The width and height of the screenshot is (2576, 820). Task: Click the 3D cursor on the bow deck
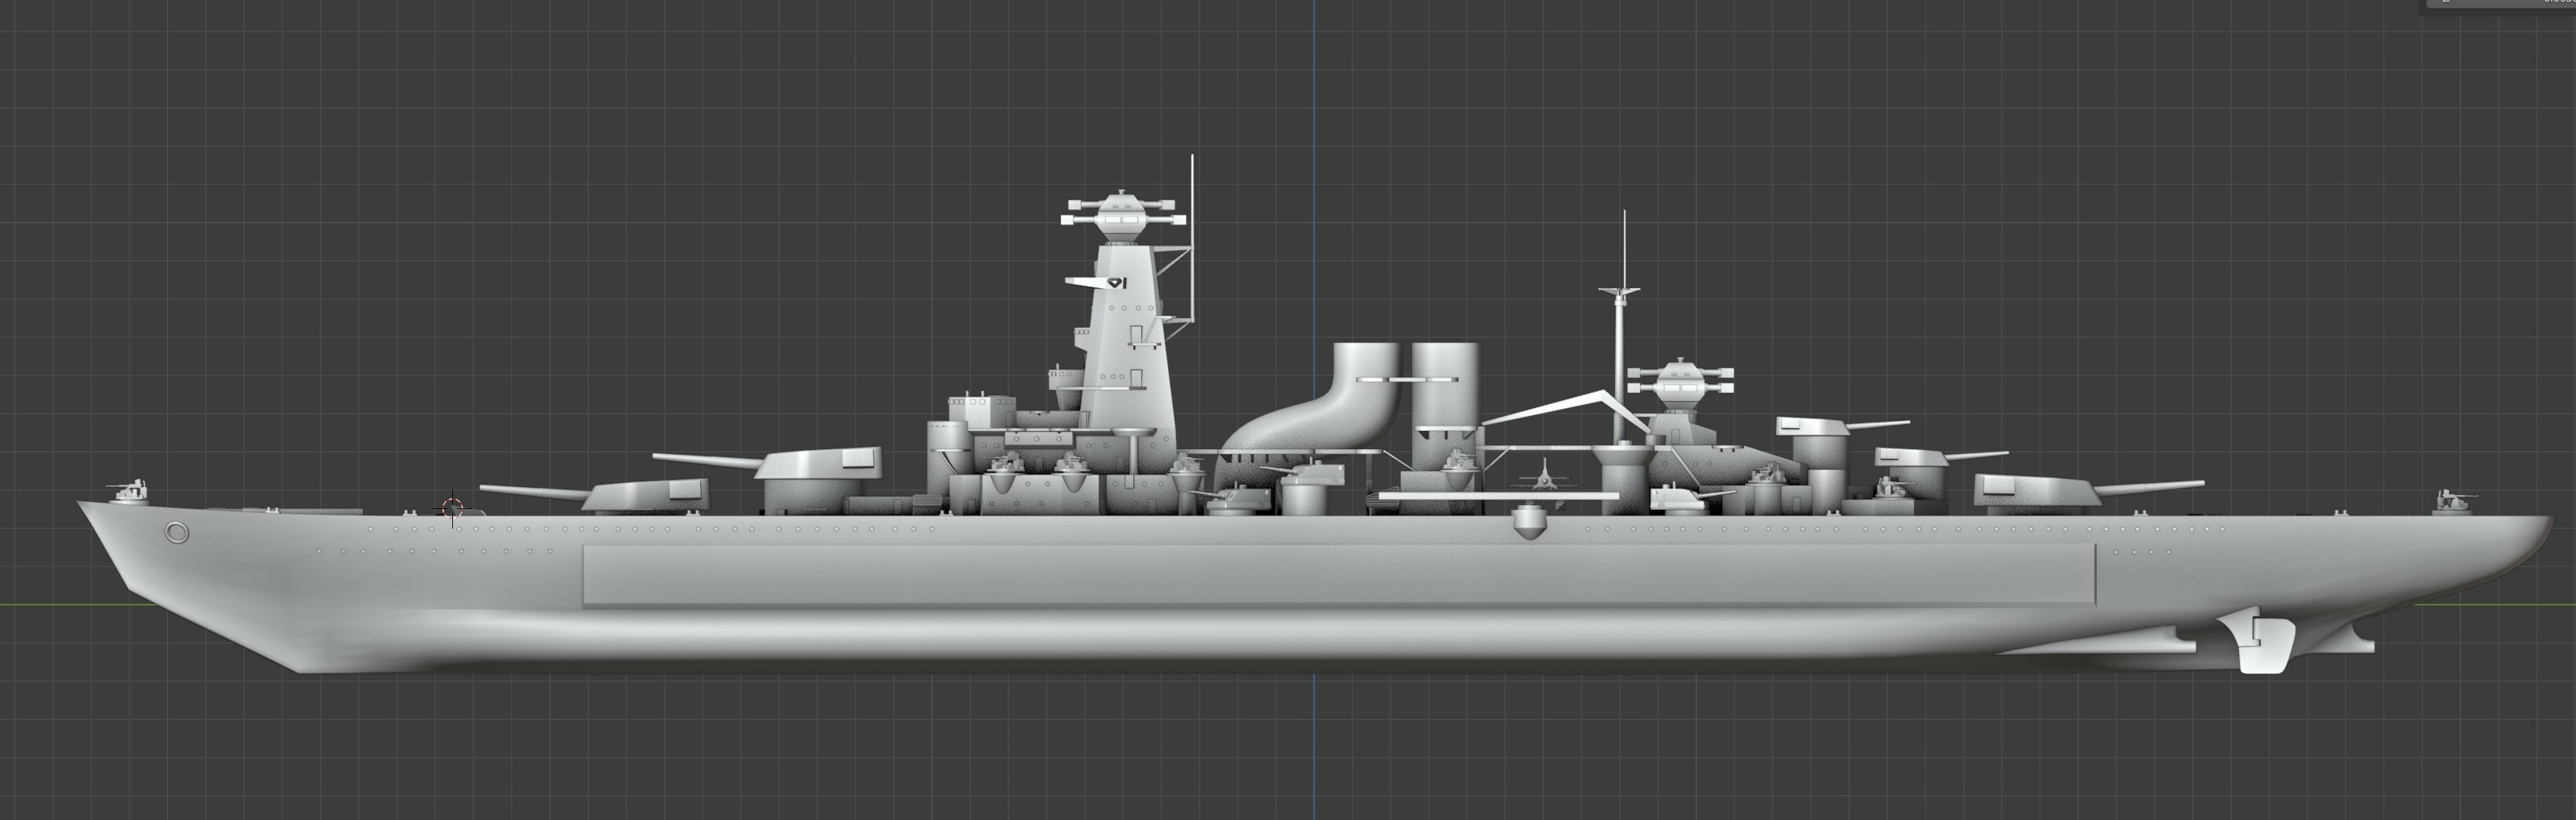point(453,508)
